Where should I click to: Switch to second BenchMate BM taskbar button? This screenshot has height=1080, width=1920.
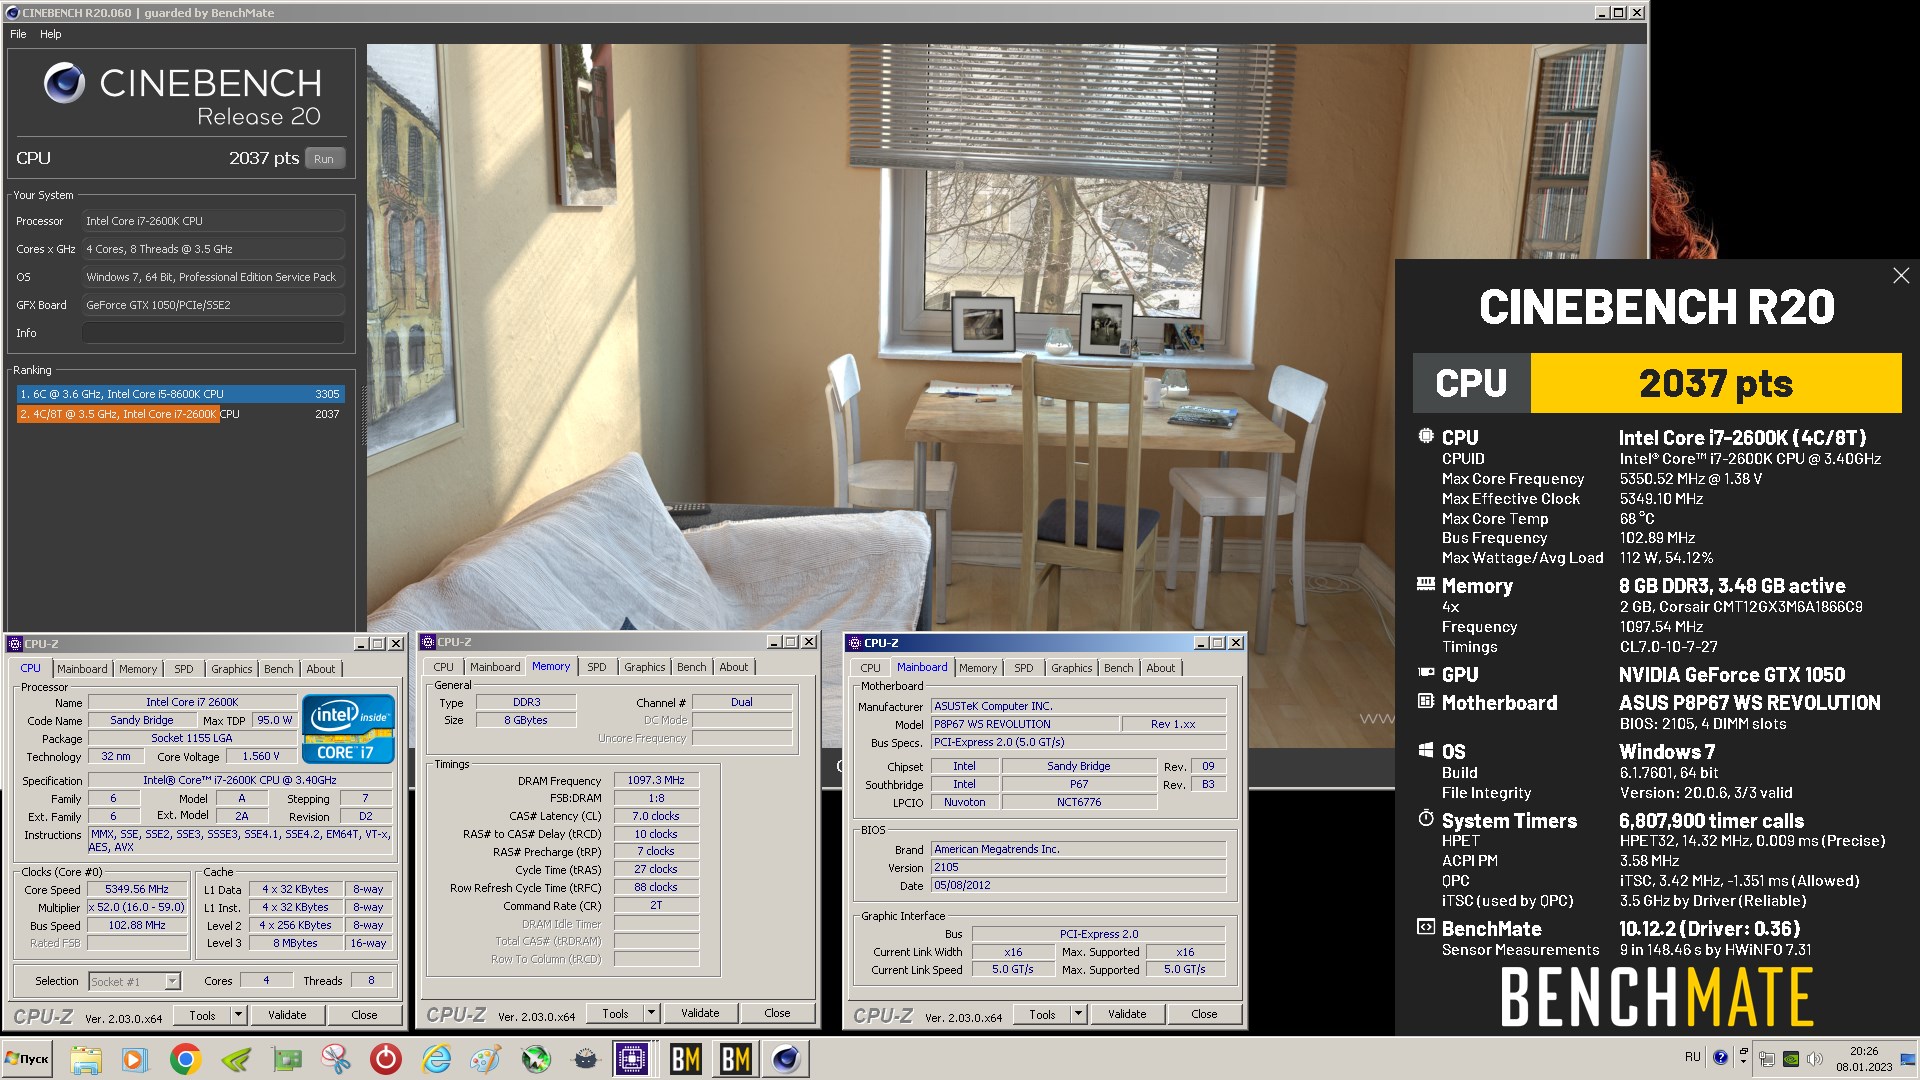tap(736, 1059)
